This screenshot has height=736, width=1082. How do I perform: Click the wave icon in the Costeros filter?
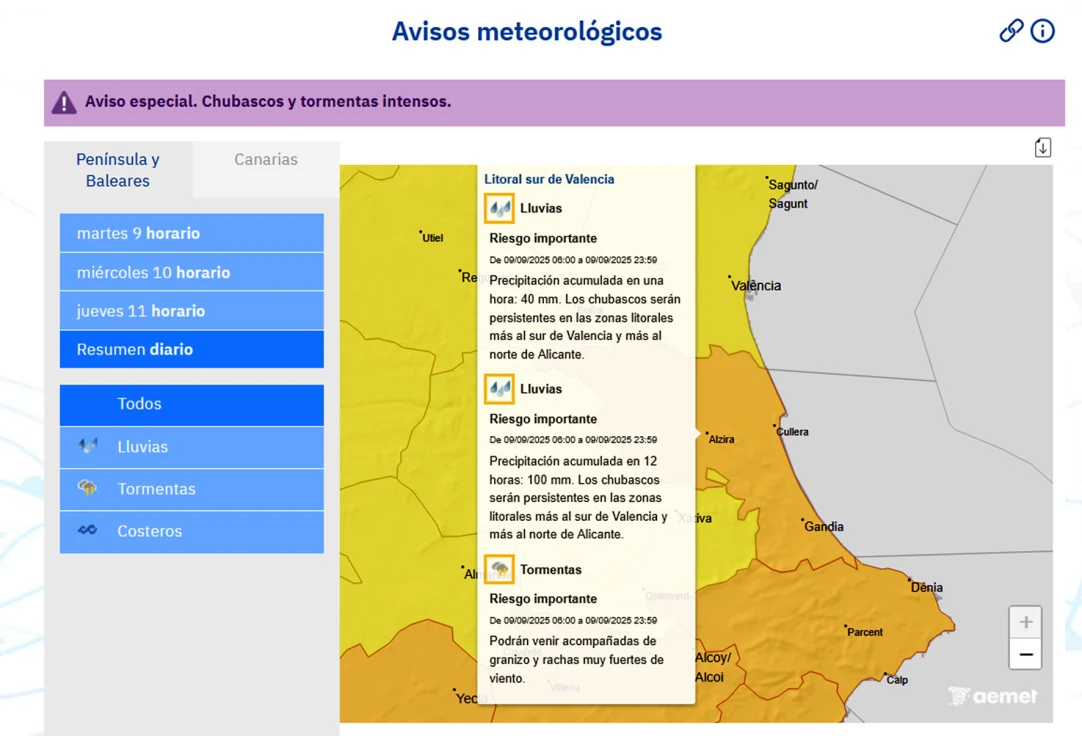88,530
